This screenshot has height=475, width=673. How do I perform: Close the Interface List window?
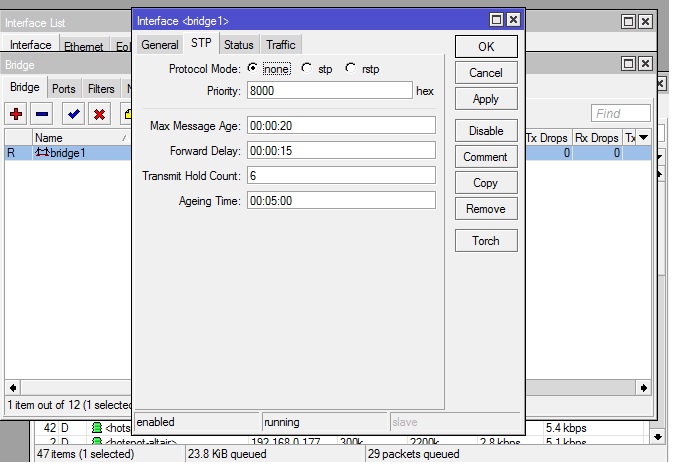[645, 21]
